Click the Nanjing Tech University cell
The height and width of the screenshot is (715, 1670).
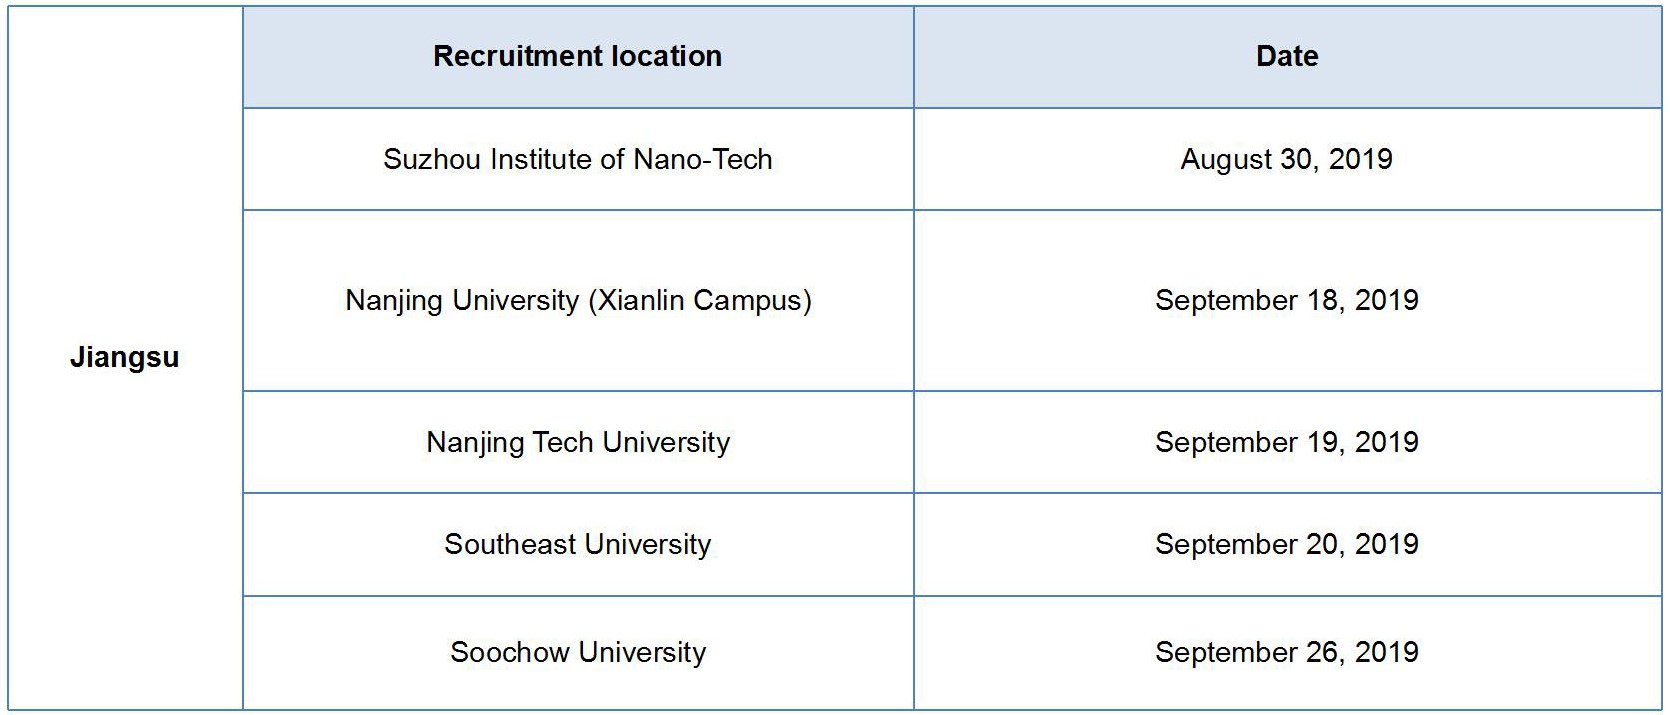(577, 443)
